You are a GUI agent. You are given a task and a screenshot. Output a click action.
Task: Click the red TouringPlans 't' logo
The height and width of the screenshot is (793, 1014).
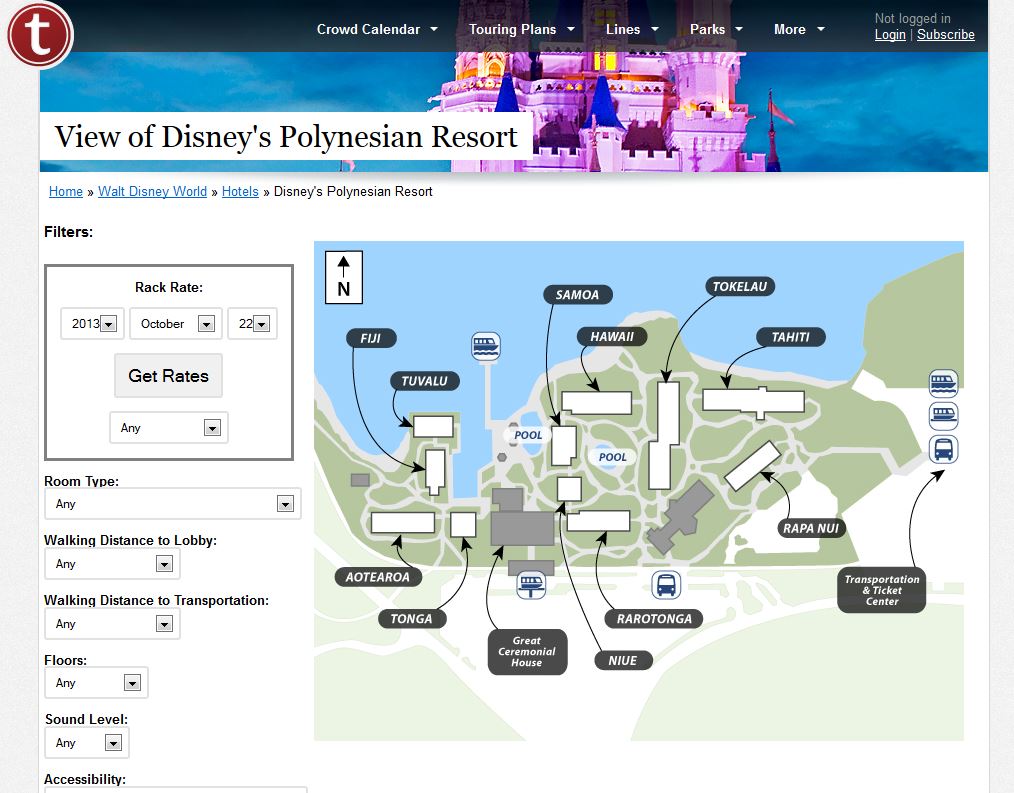(39, 34)
